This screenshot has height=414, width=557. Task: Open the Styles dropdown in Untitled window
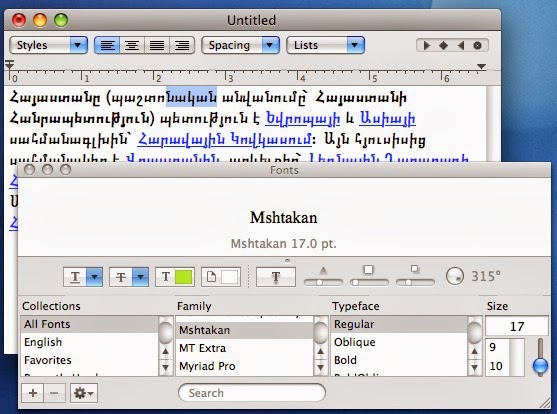(x=48, y=45)
